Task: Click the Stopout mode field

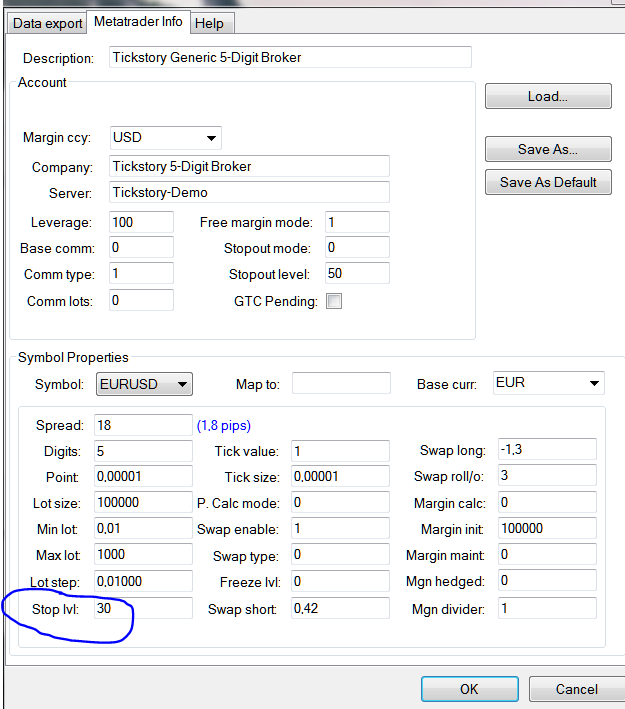Action: coord(357,248)
